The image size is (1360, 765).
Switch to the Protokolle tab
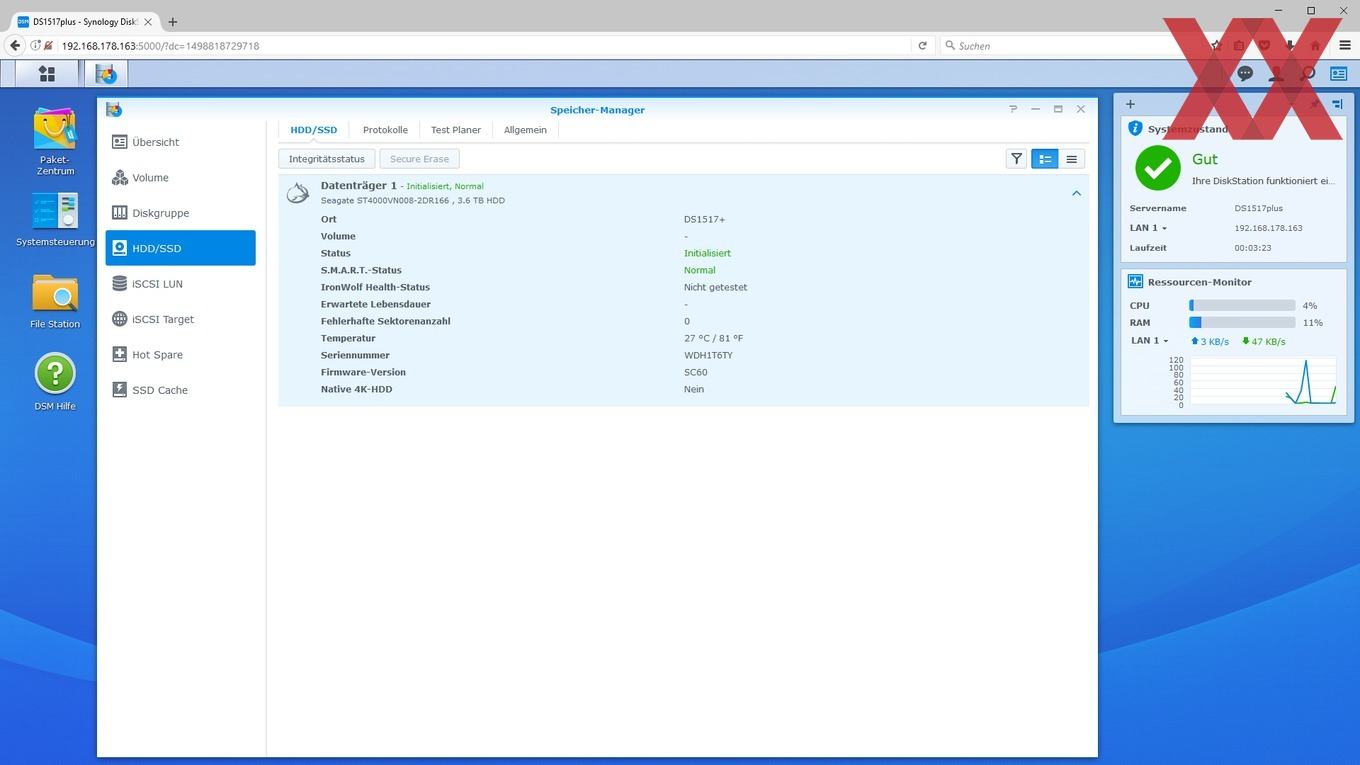(385, 130)
